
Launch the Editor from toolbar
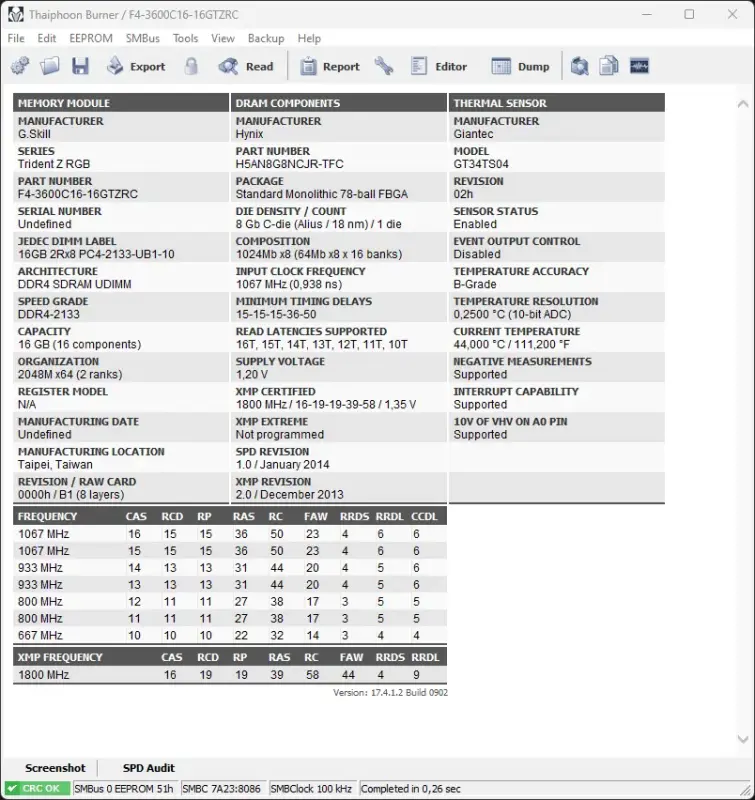click(x=439, y=67)
